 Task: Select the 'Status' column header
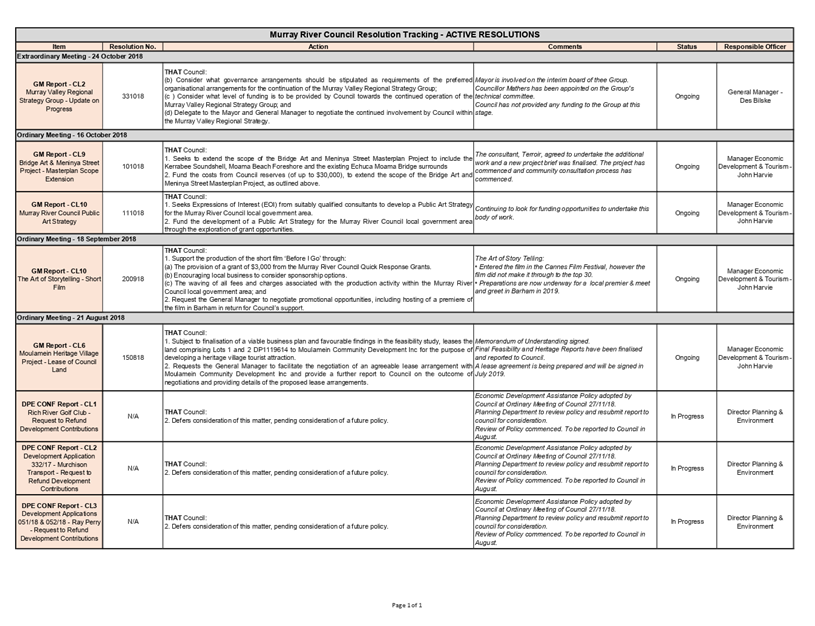pyautogui.click(x=687, y=46)
